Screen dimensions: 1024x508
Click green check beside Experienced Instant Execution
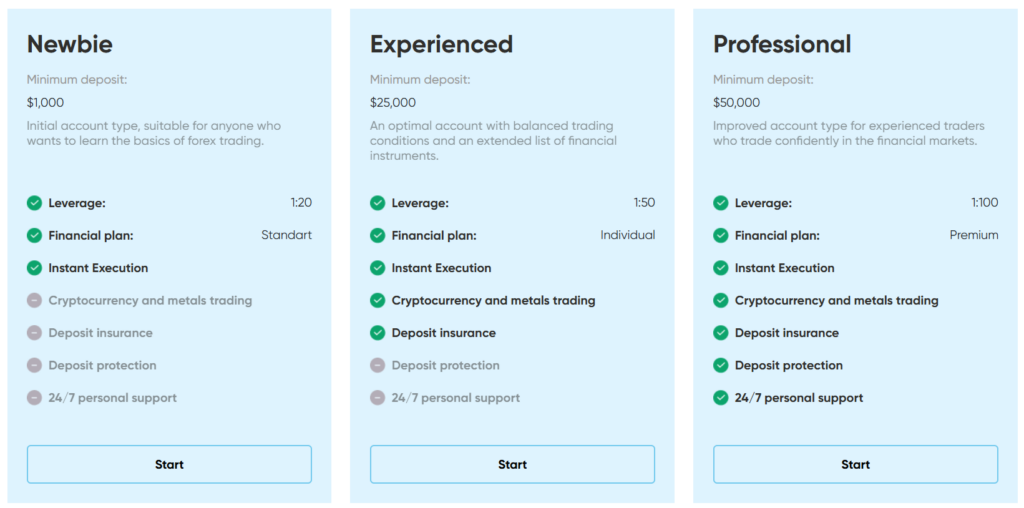click(x=377, y=268)
